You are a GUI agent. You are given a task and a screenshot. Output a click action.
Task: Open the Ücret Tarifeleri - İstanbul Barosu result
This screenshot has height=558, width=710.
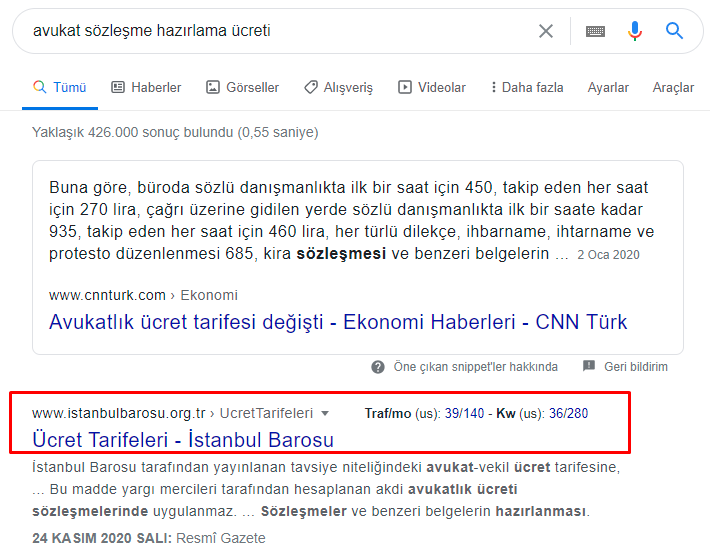[183, 440]
